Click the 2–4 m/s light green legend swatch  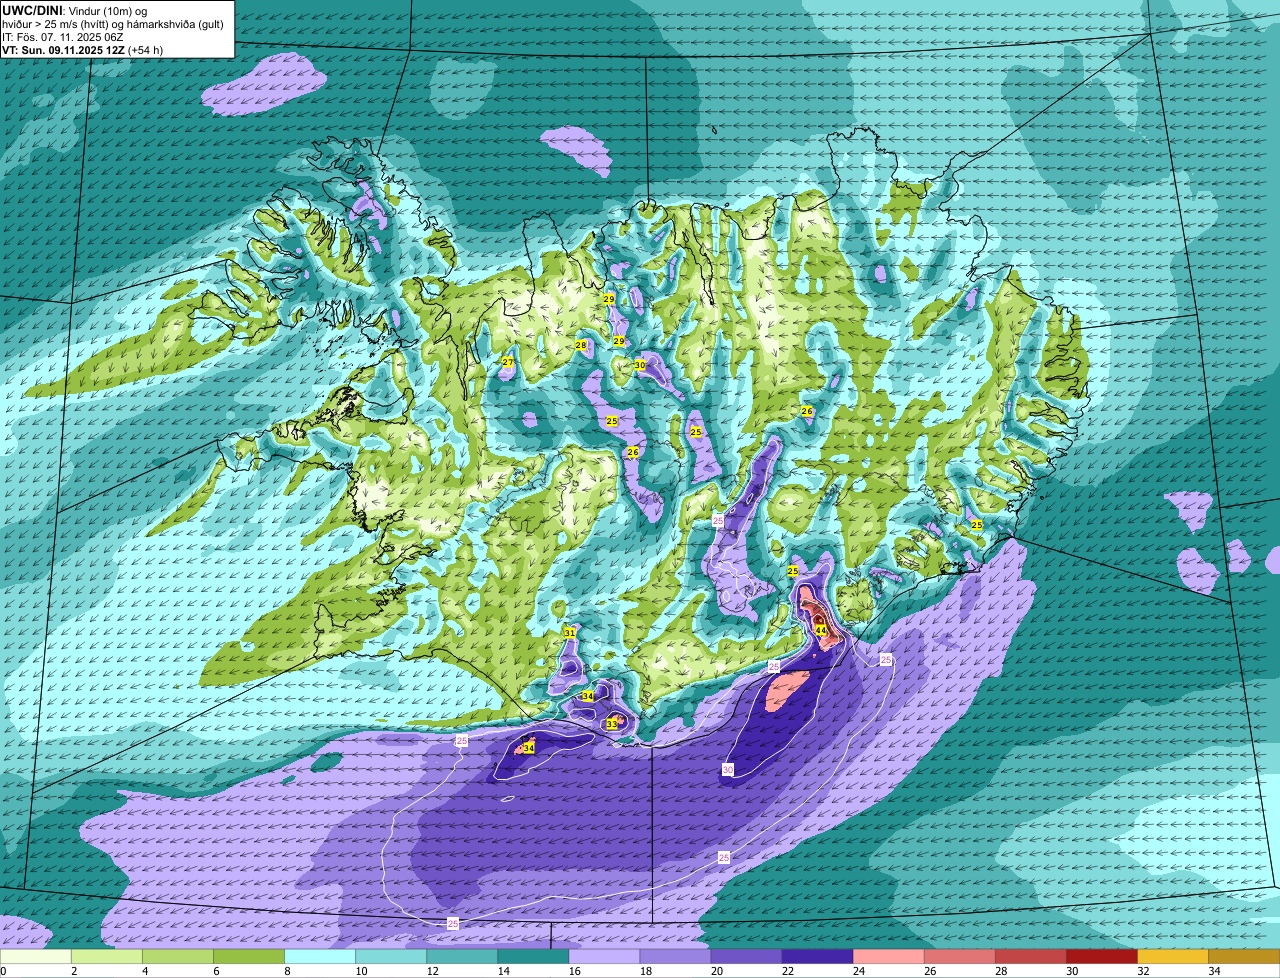(x=107, y=957)
